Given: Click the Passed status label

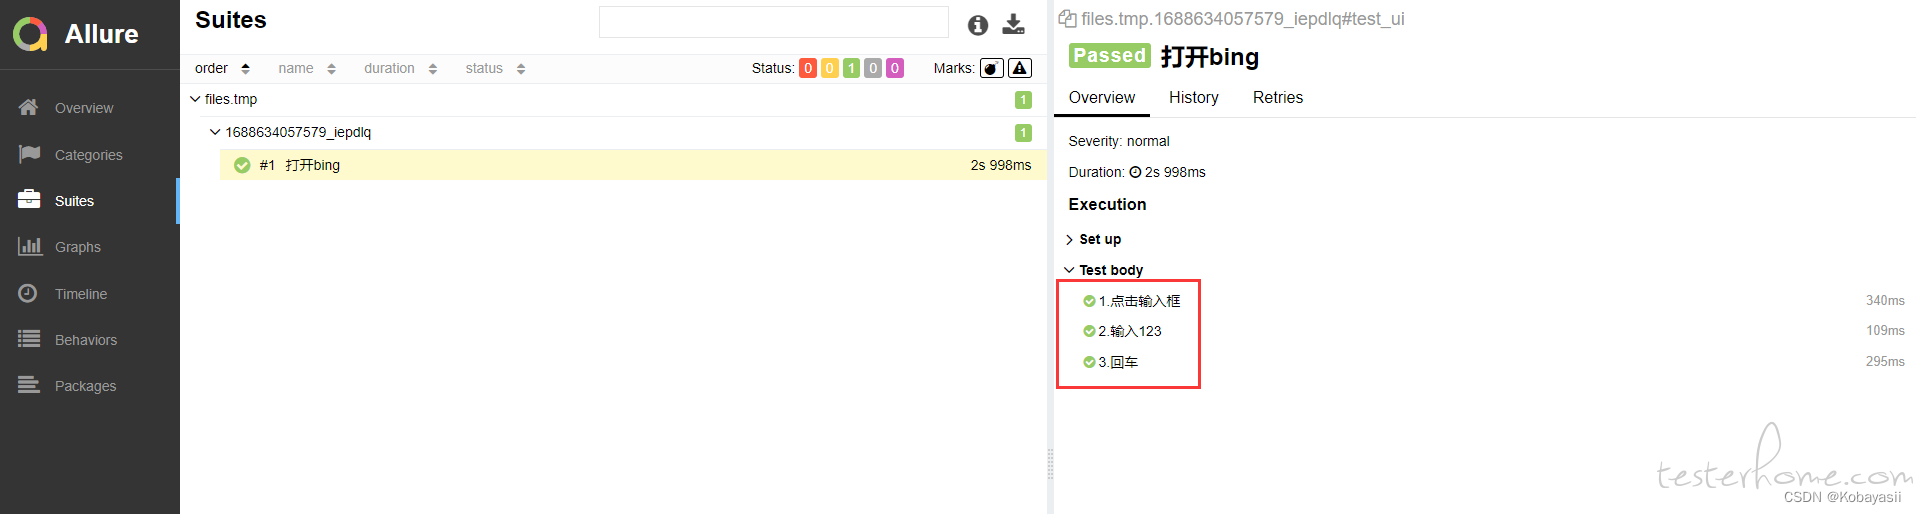Looking at the screenshot, I should point(1110,55).
